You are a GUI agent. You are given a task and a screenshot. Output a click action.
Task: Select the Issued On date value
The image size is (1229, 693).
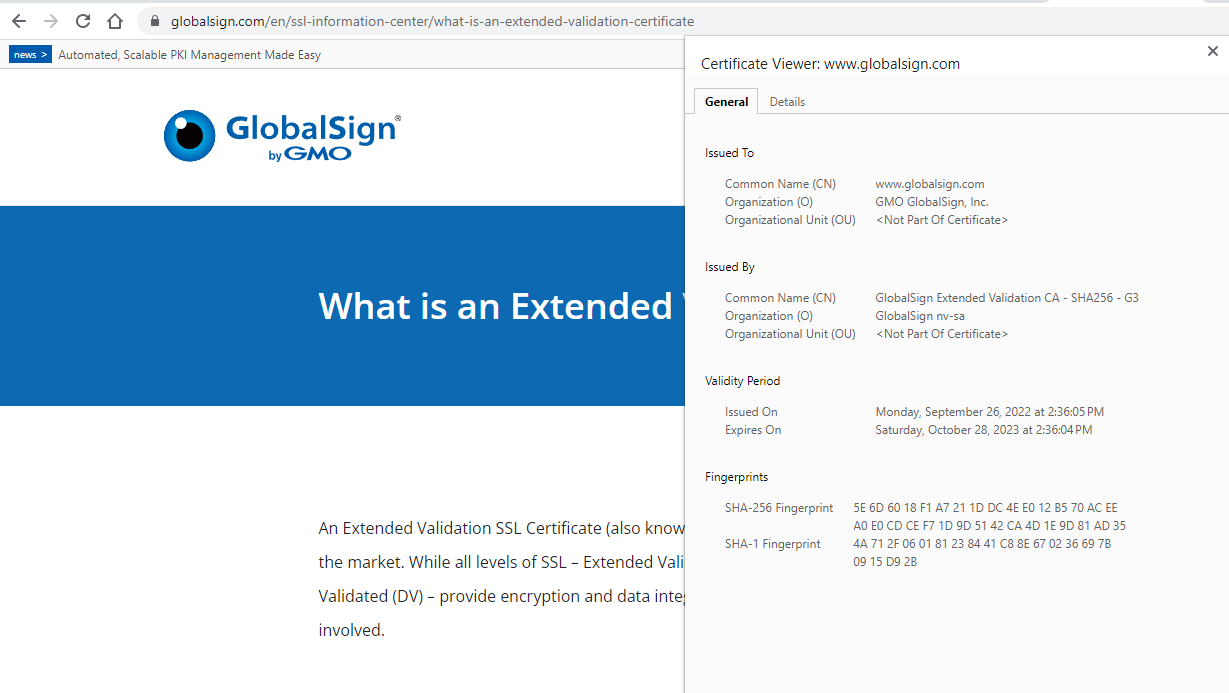[990, 412]
